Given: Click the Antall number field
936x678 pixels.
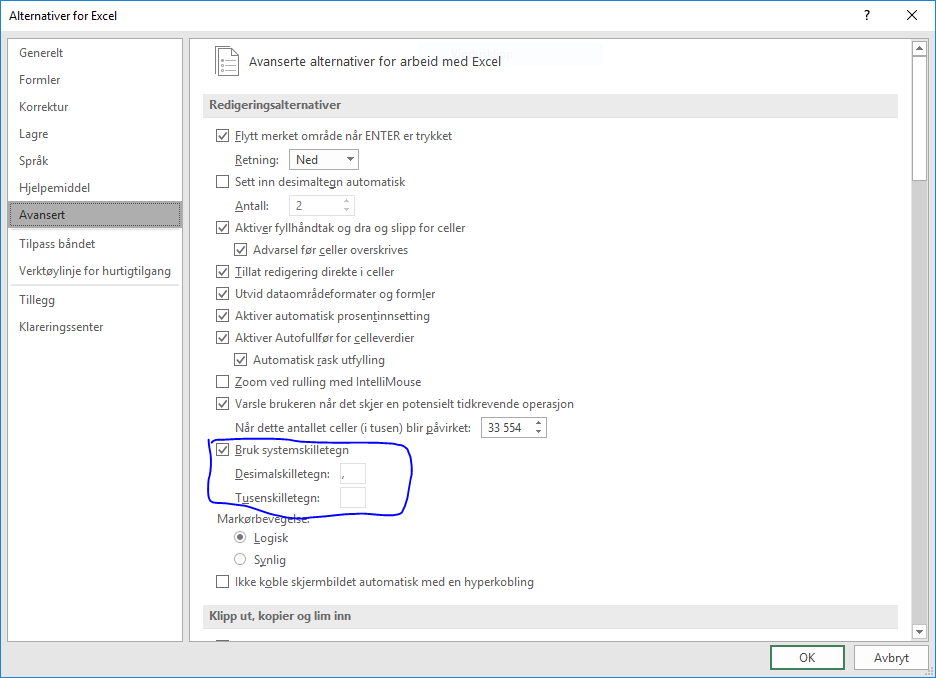Looking at the screenshot, I should tap(315, 206).
